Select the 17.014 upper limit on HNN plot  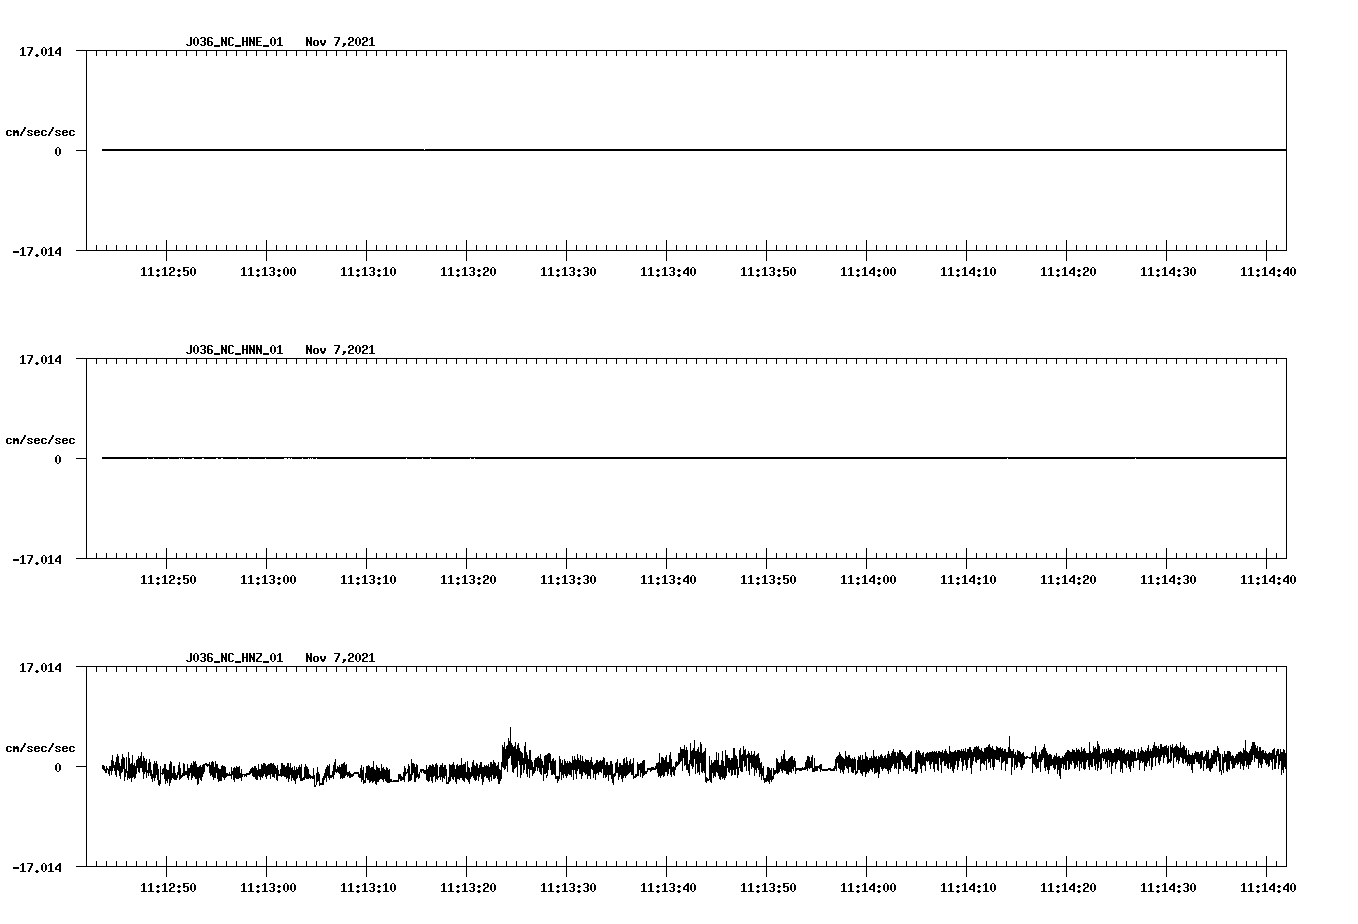click(40, 359)
